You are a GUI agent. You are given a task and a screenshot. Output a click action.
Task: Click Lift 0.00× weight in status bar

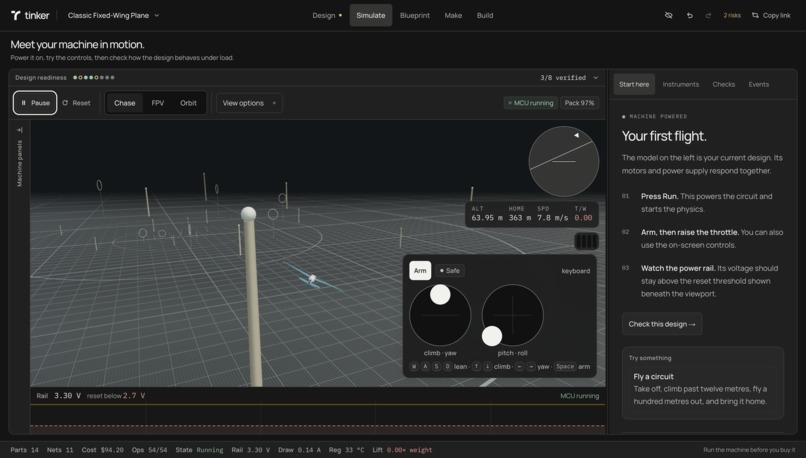402,450
